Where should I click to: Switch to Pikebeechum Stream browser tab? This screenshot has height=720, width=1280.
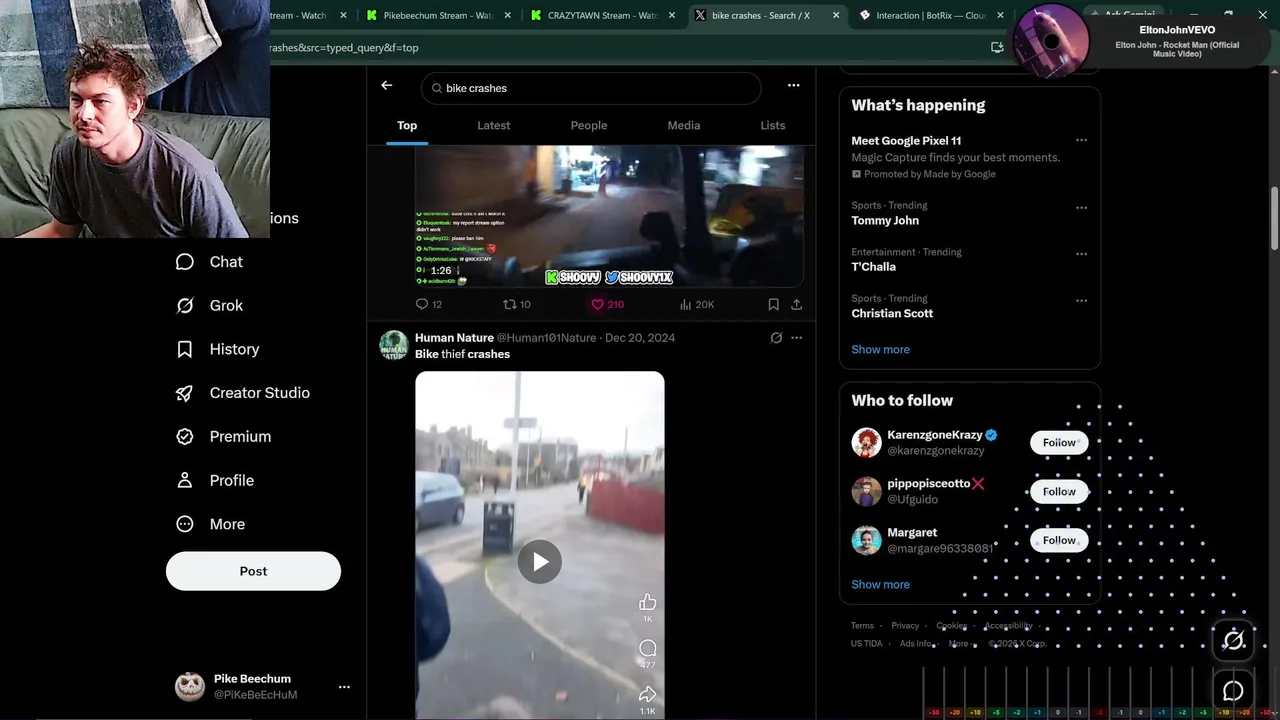coord(439,15)
